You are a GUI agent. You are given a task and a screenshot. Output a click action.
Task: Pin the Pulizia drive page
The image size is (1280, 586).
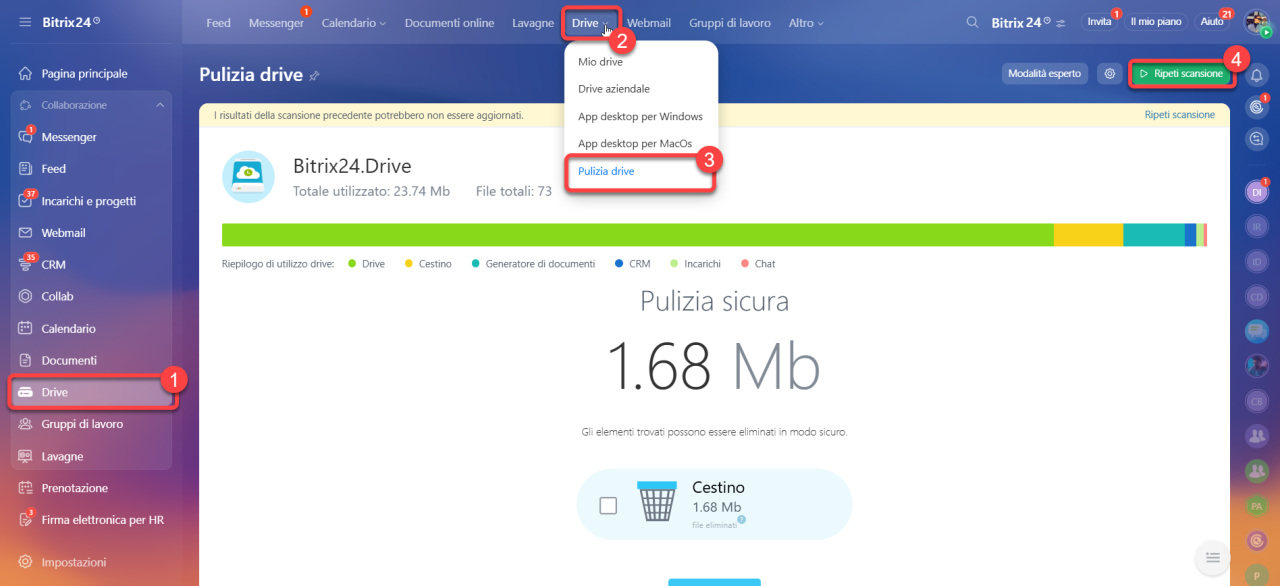pyautogui.click(x=314, y=75)
